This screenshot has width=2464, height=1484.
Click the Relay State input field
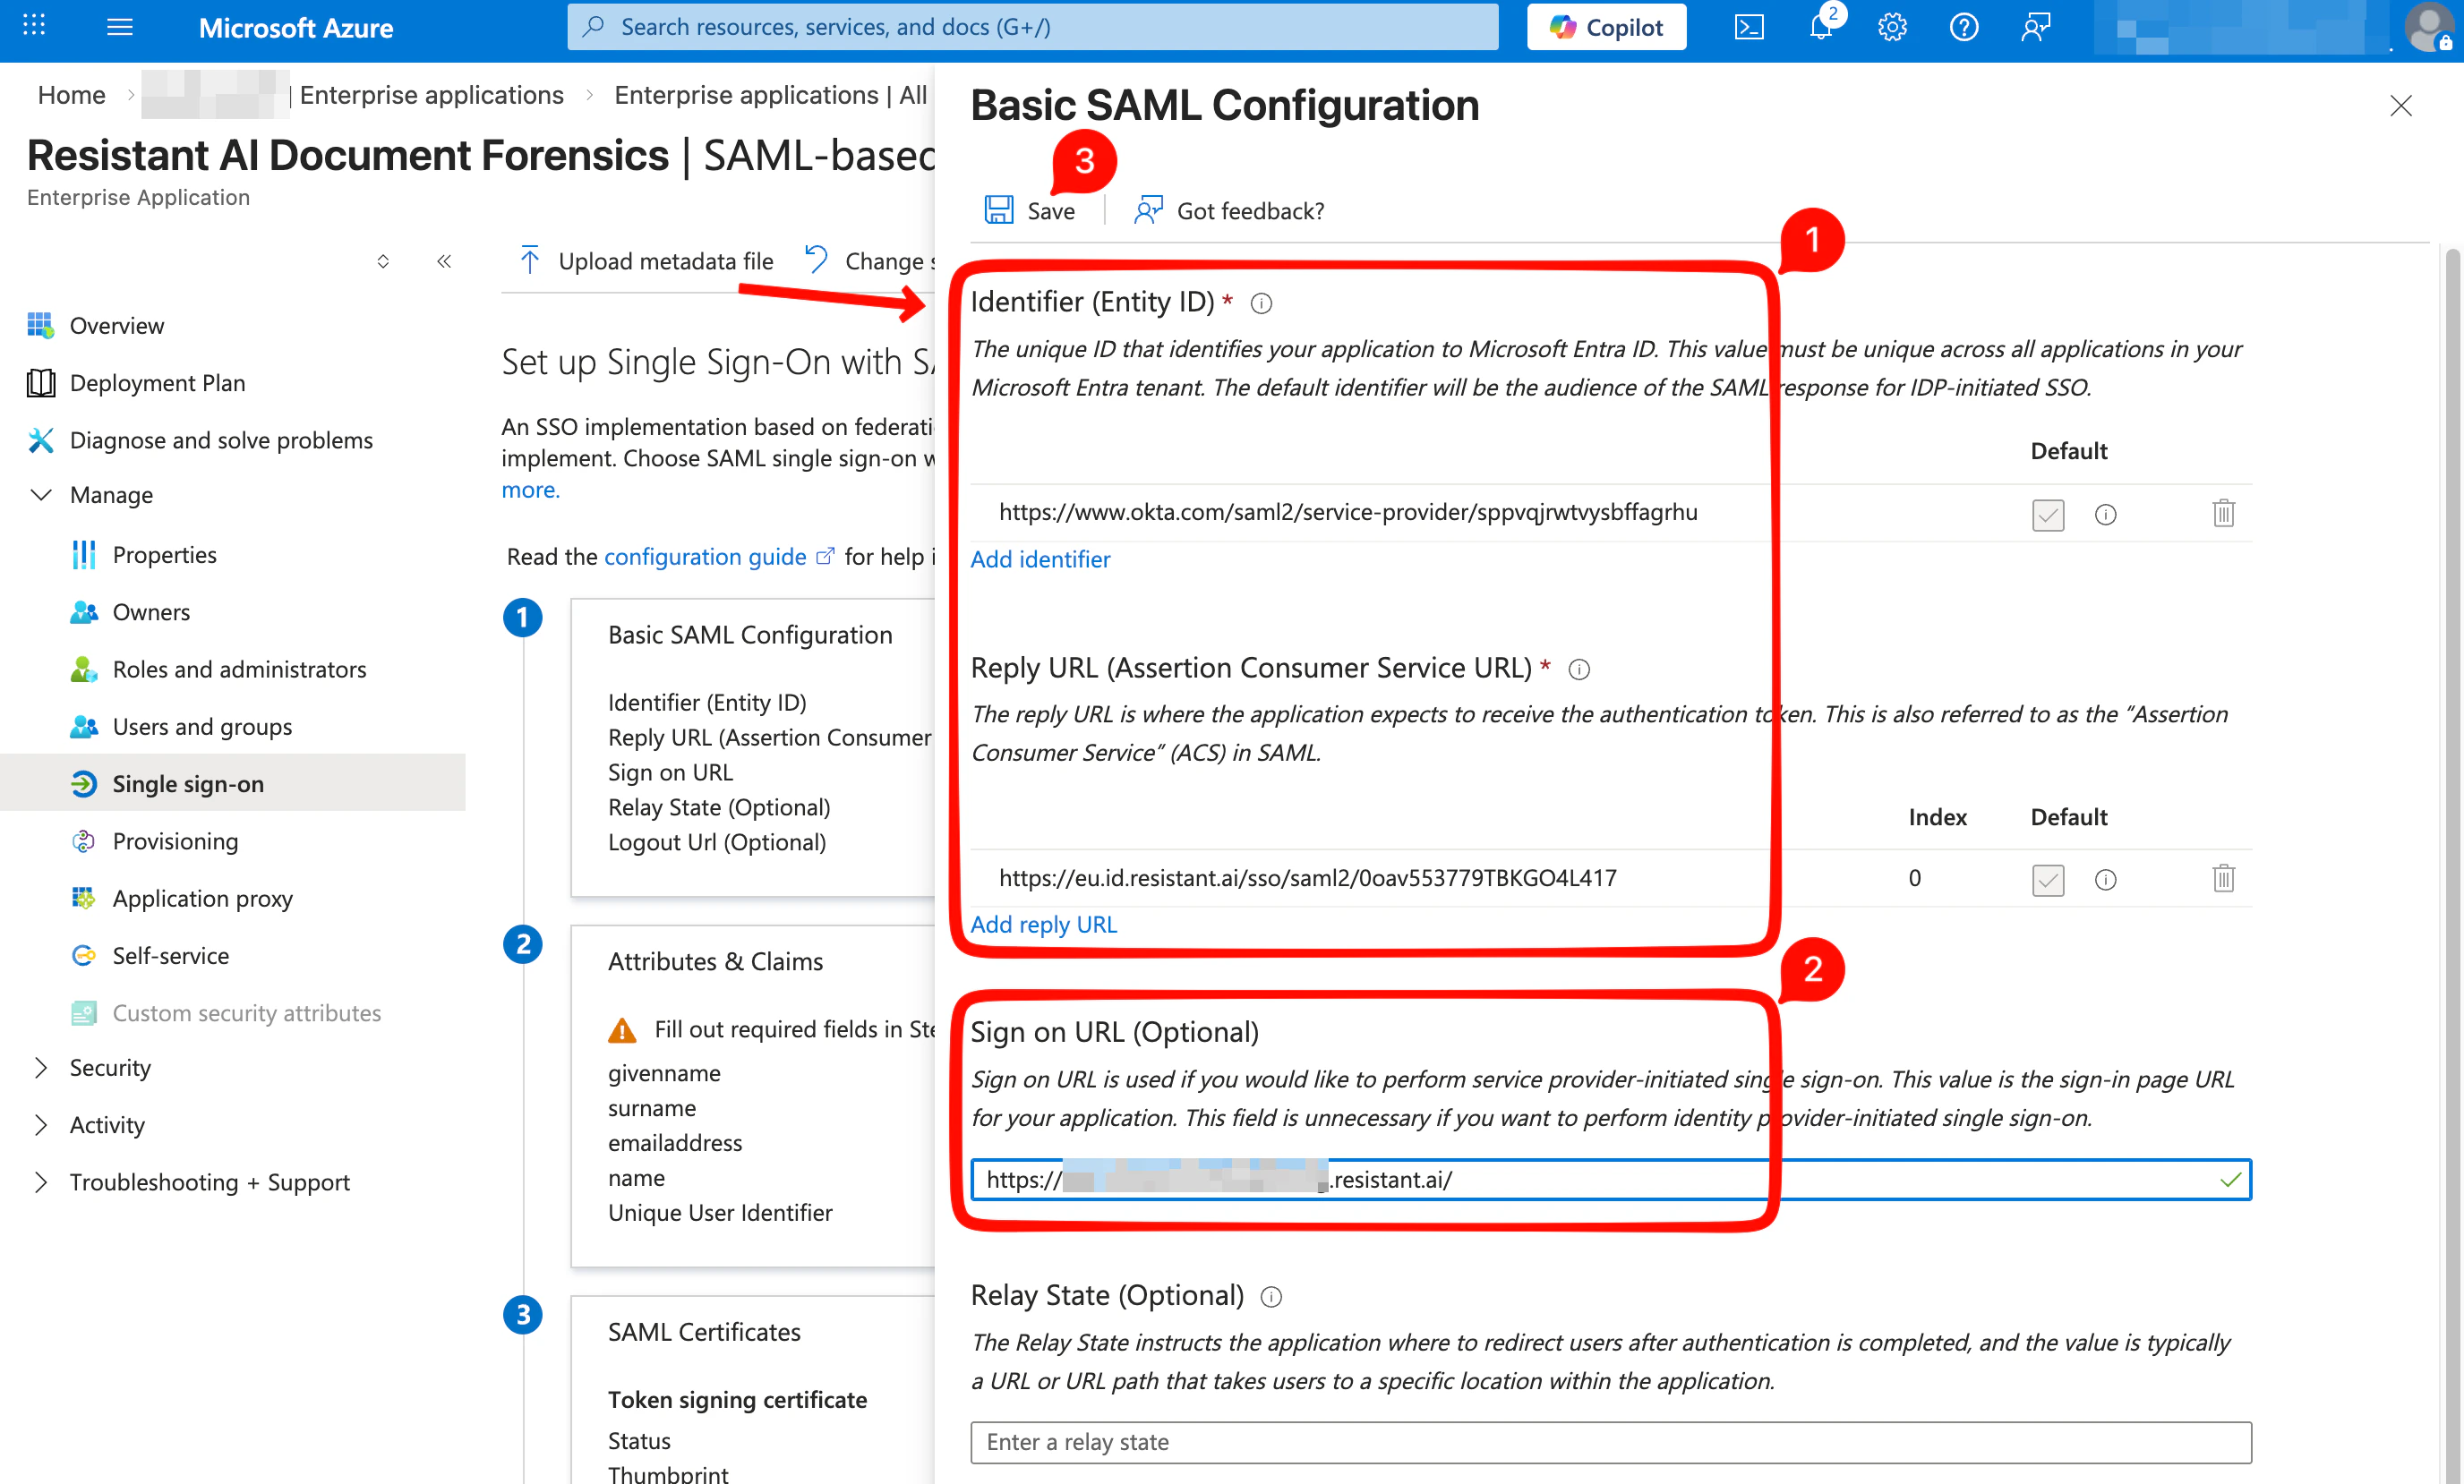click(1610, 1441)
